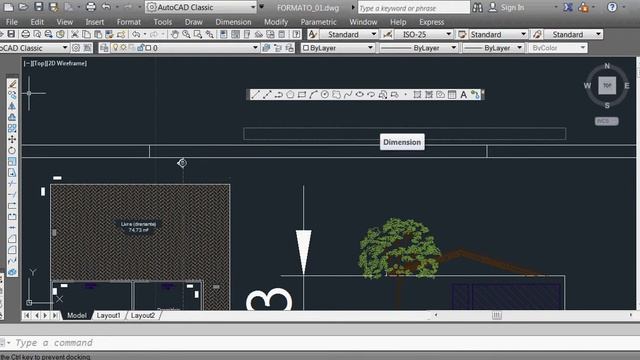Viewport: 640px width, 360px height.
Task: Click the ViewCube TOP face
Action: point(607,85)
